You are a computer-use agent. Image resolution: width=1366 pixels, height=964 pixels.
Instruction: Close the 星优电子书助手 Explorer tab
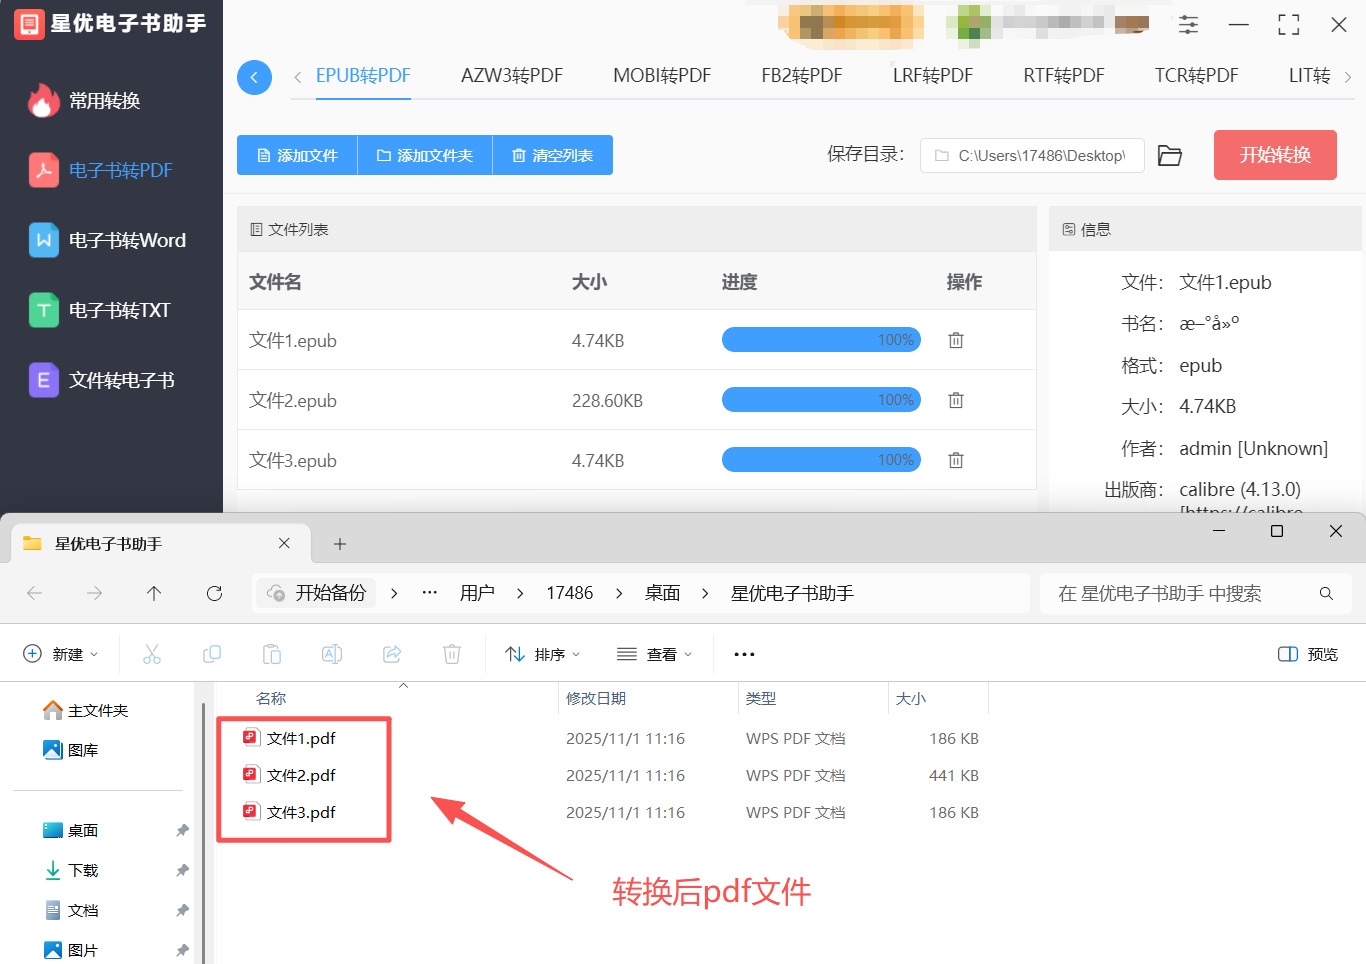click(x=284, y=543)
